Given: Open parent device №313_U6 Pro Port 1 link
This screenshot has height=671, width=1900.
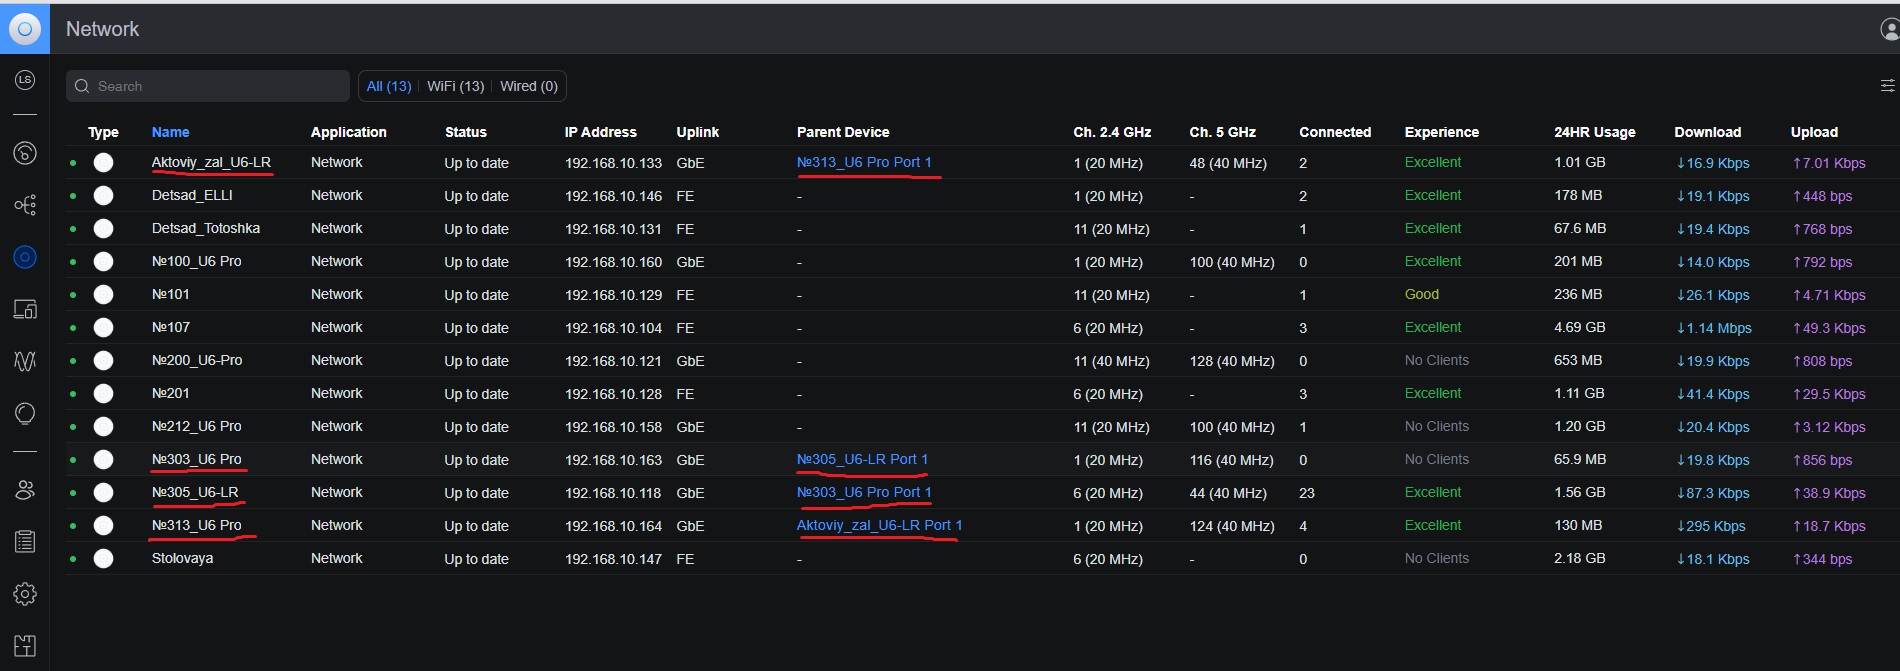Looking at the screenshot, I should [864, 162].
